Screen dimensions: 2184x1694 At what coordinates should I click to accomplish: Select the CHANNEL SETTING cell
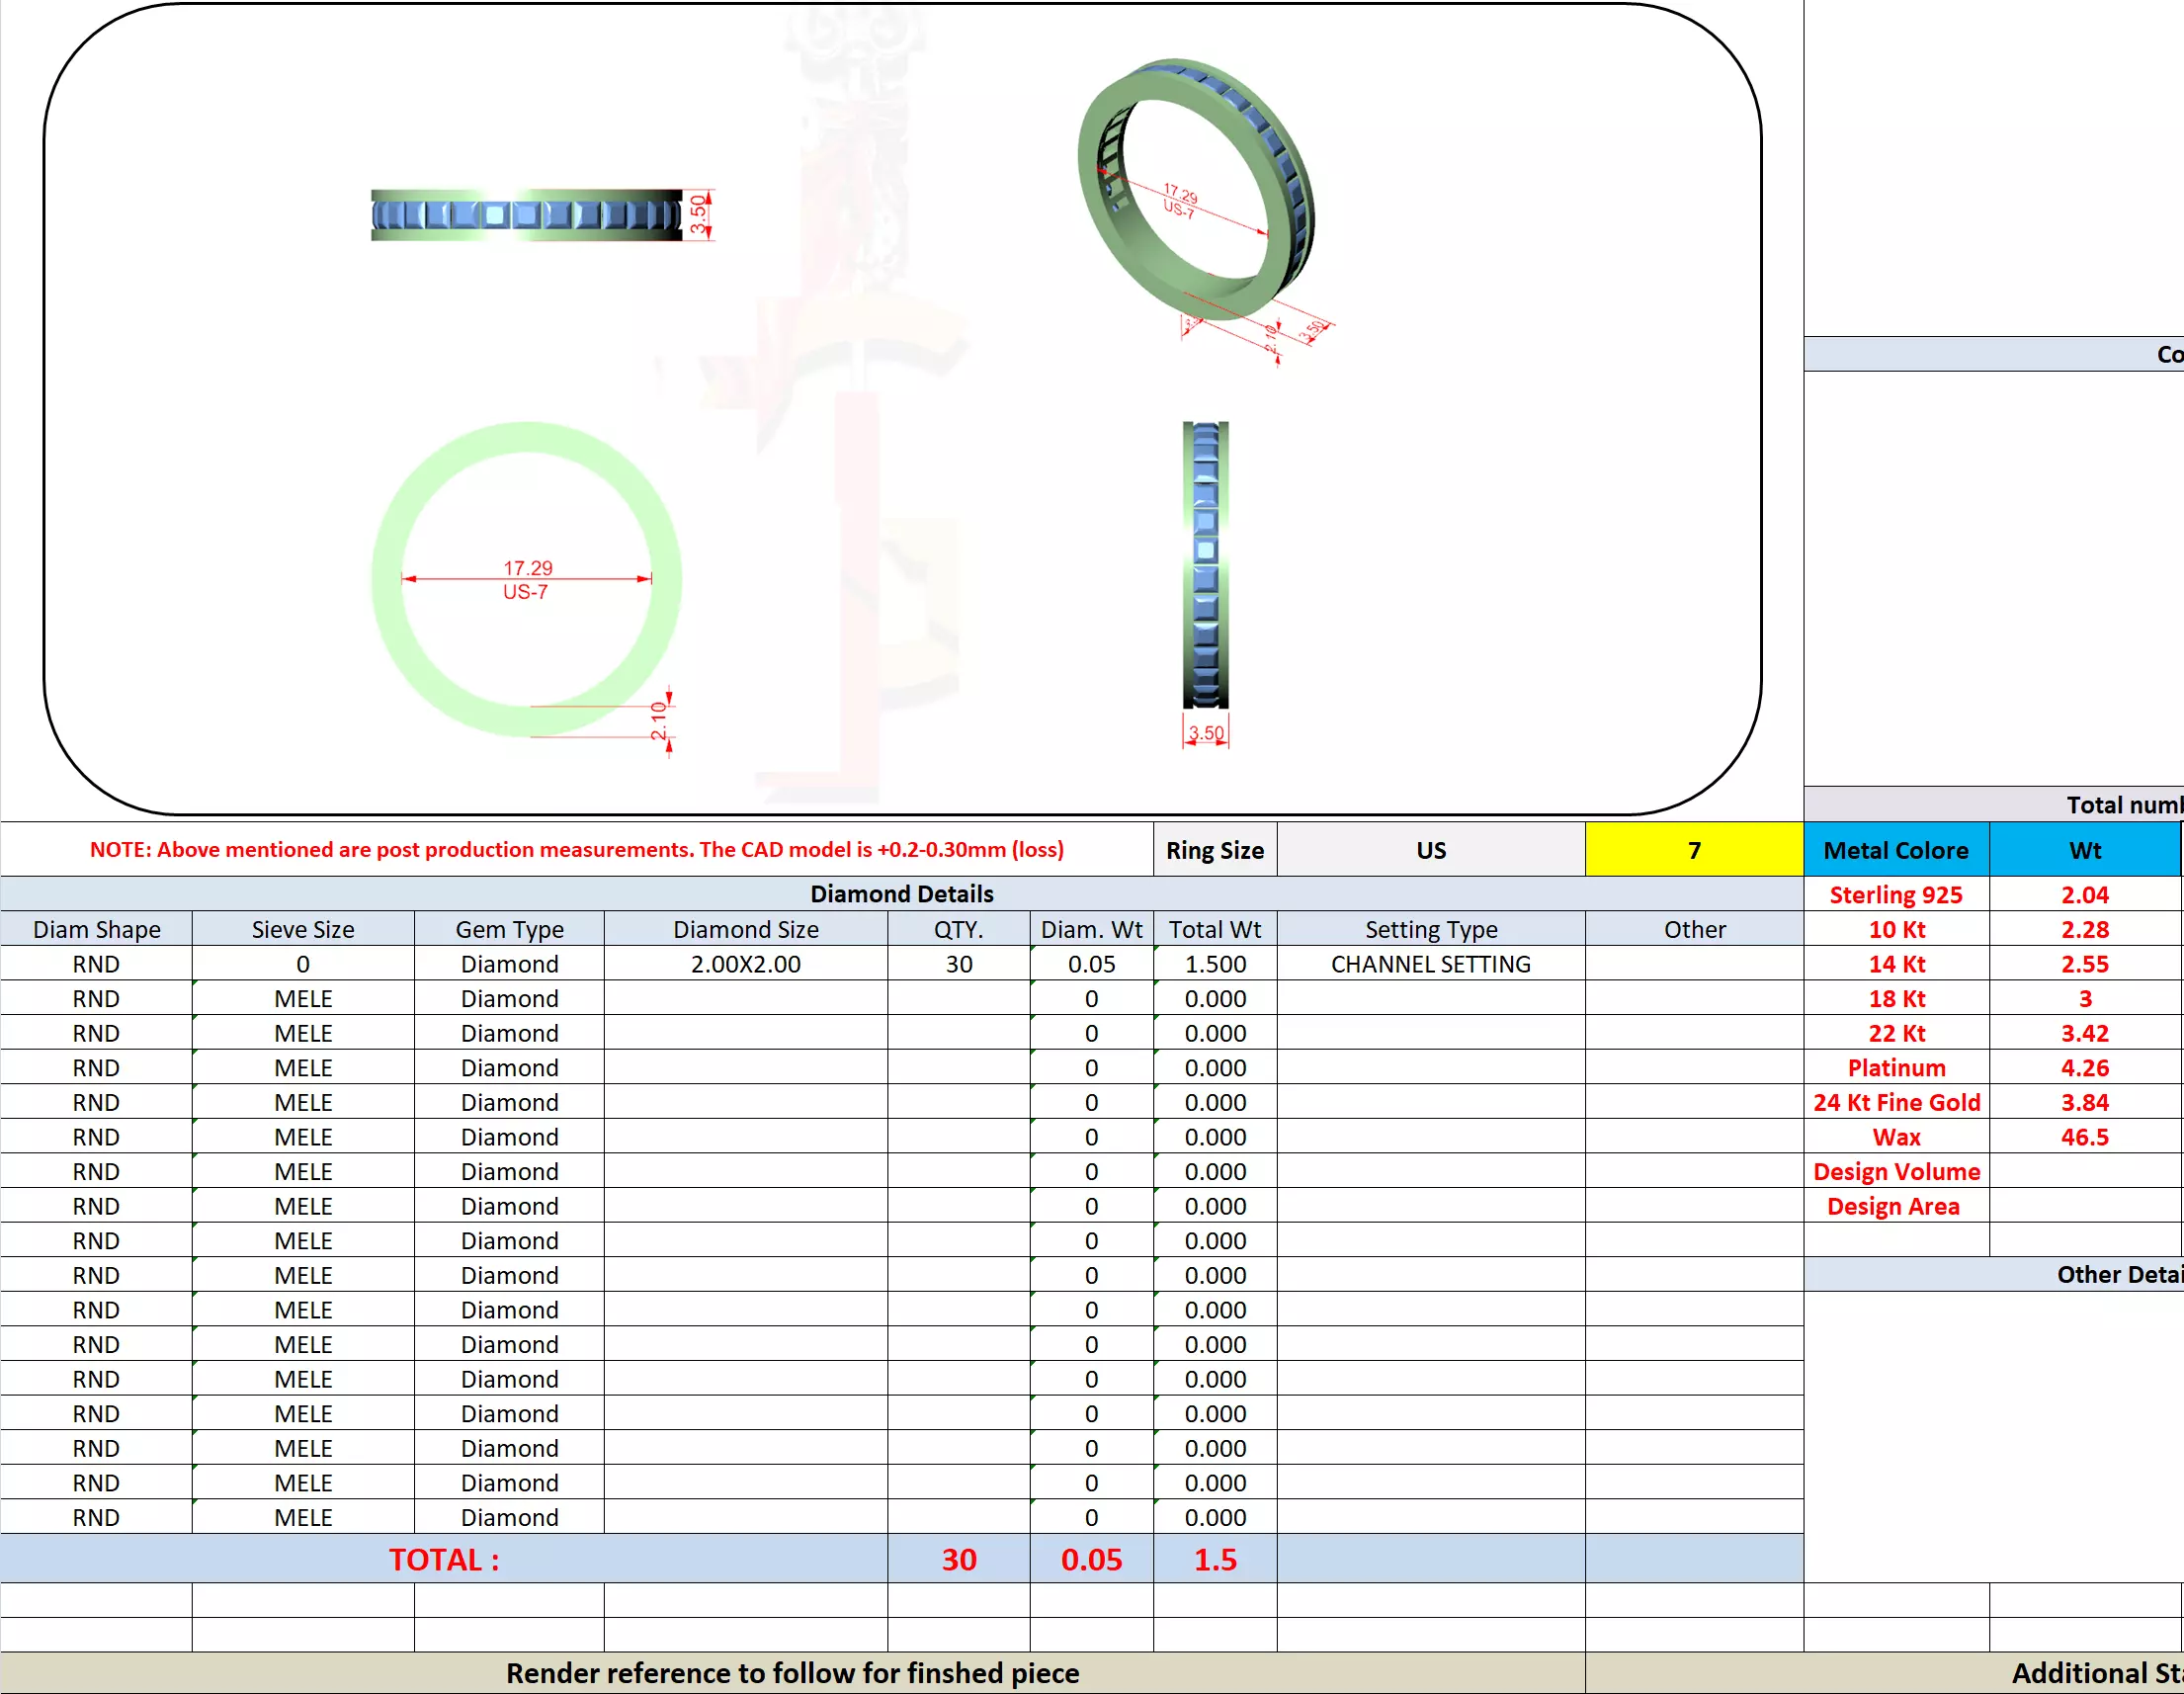[x=1430, y=964]
